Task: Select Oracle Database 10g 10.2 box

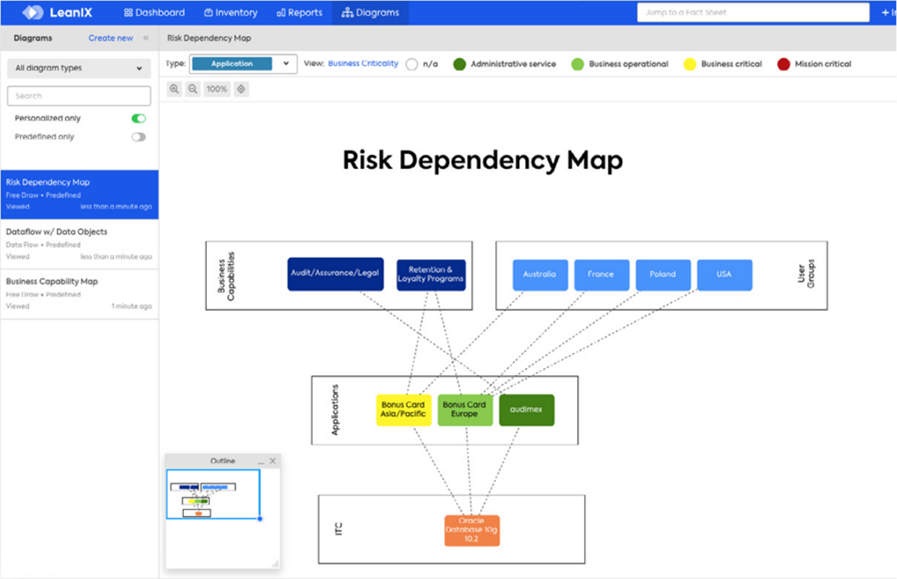Action: (471, 530)
